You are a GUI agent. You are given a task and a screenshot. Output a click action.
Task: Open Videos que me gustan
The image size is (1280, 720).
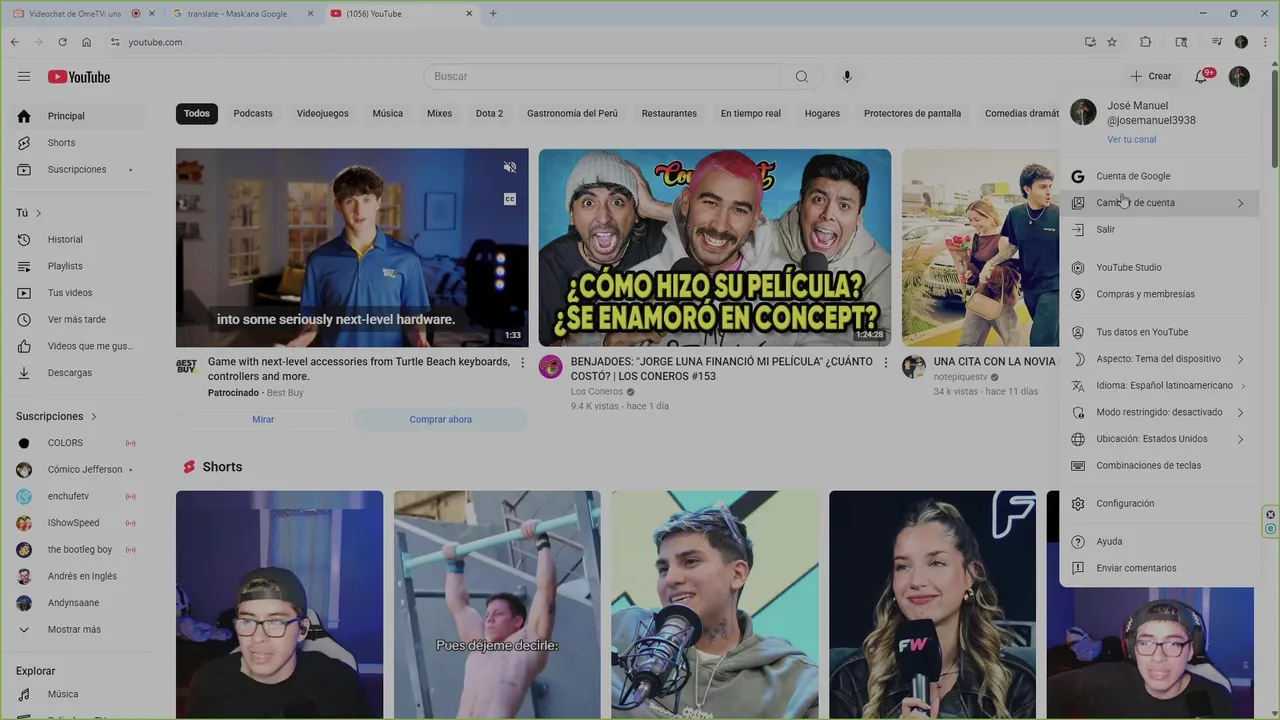pyautogui.click(x=77, y=346)
